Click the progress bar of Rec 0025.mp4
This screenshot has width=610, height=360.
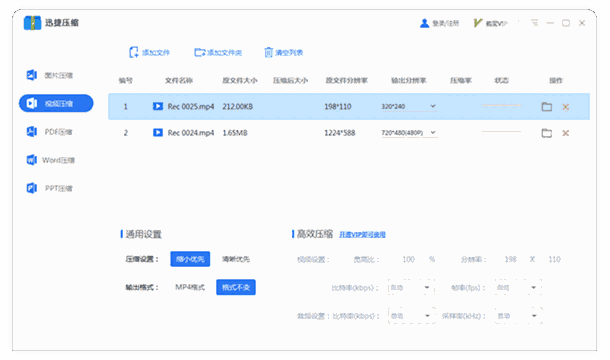(x=501, y=105)
